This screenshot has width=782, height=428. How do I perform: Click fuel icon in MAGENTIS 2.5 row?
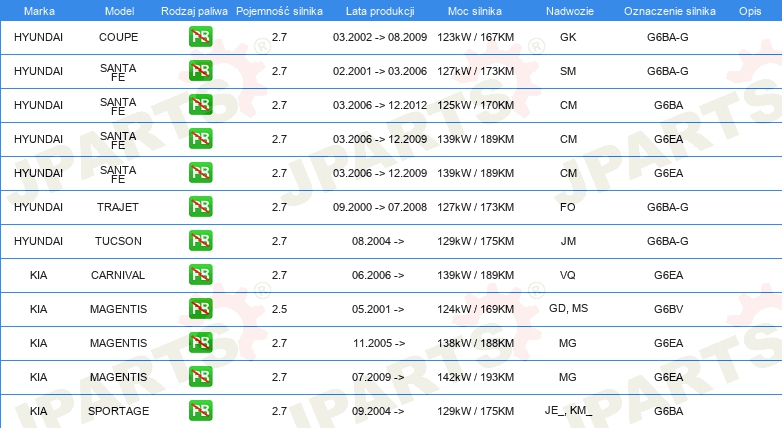click(200, 308)
